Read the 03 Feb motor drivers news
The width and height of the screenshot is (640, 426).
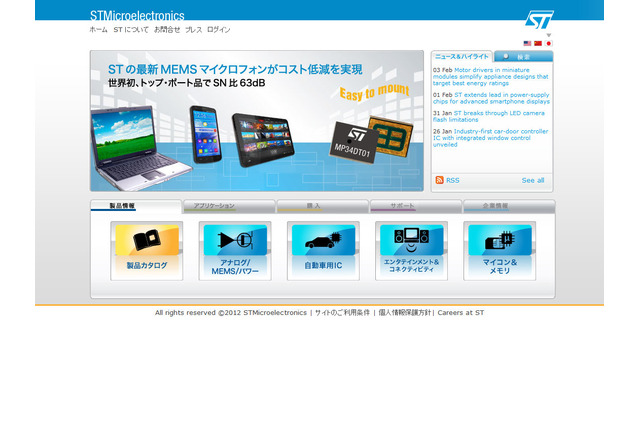(x=491, y=76)
